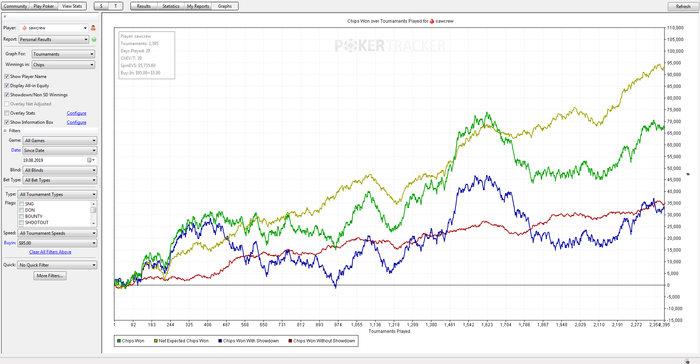Click the Refresh button
Screen dimensions: 700x364
[x=683, y=6]
